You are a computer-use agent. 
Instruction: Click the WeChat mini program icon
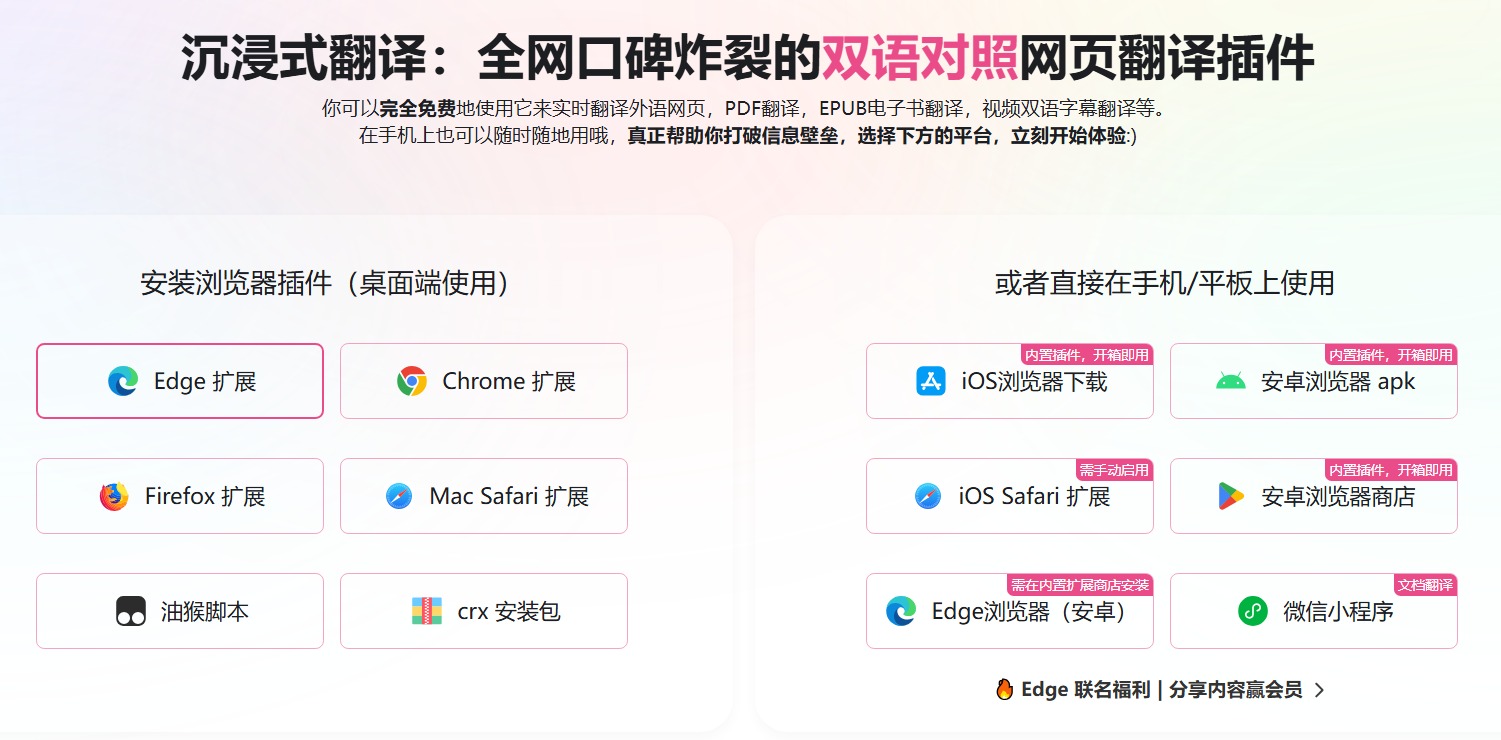click(1253, 611)
